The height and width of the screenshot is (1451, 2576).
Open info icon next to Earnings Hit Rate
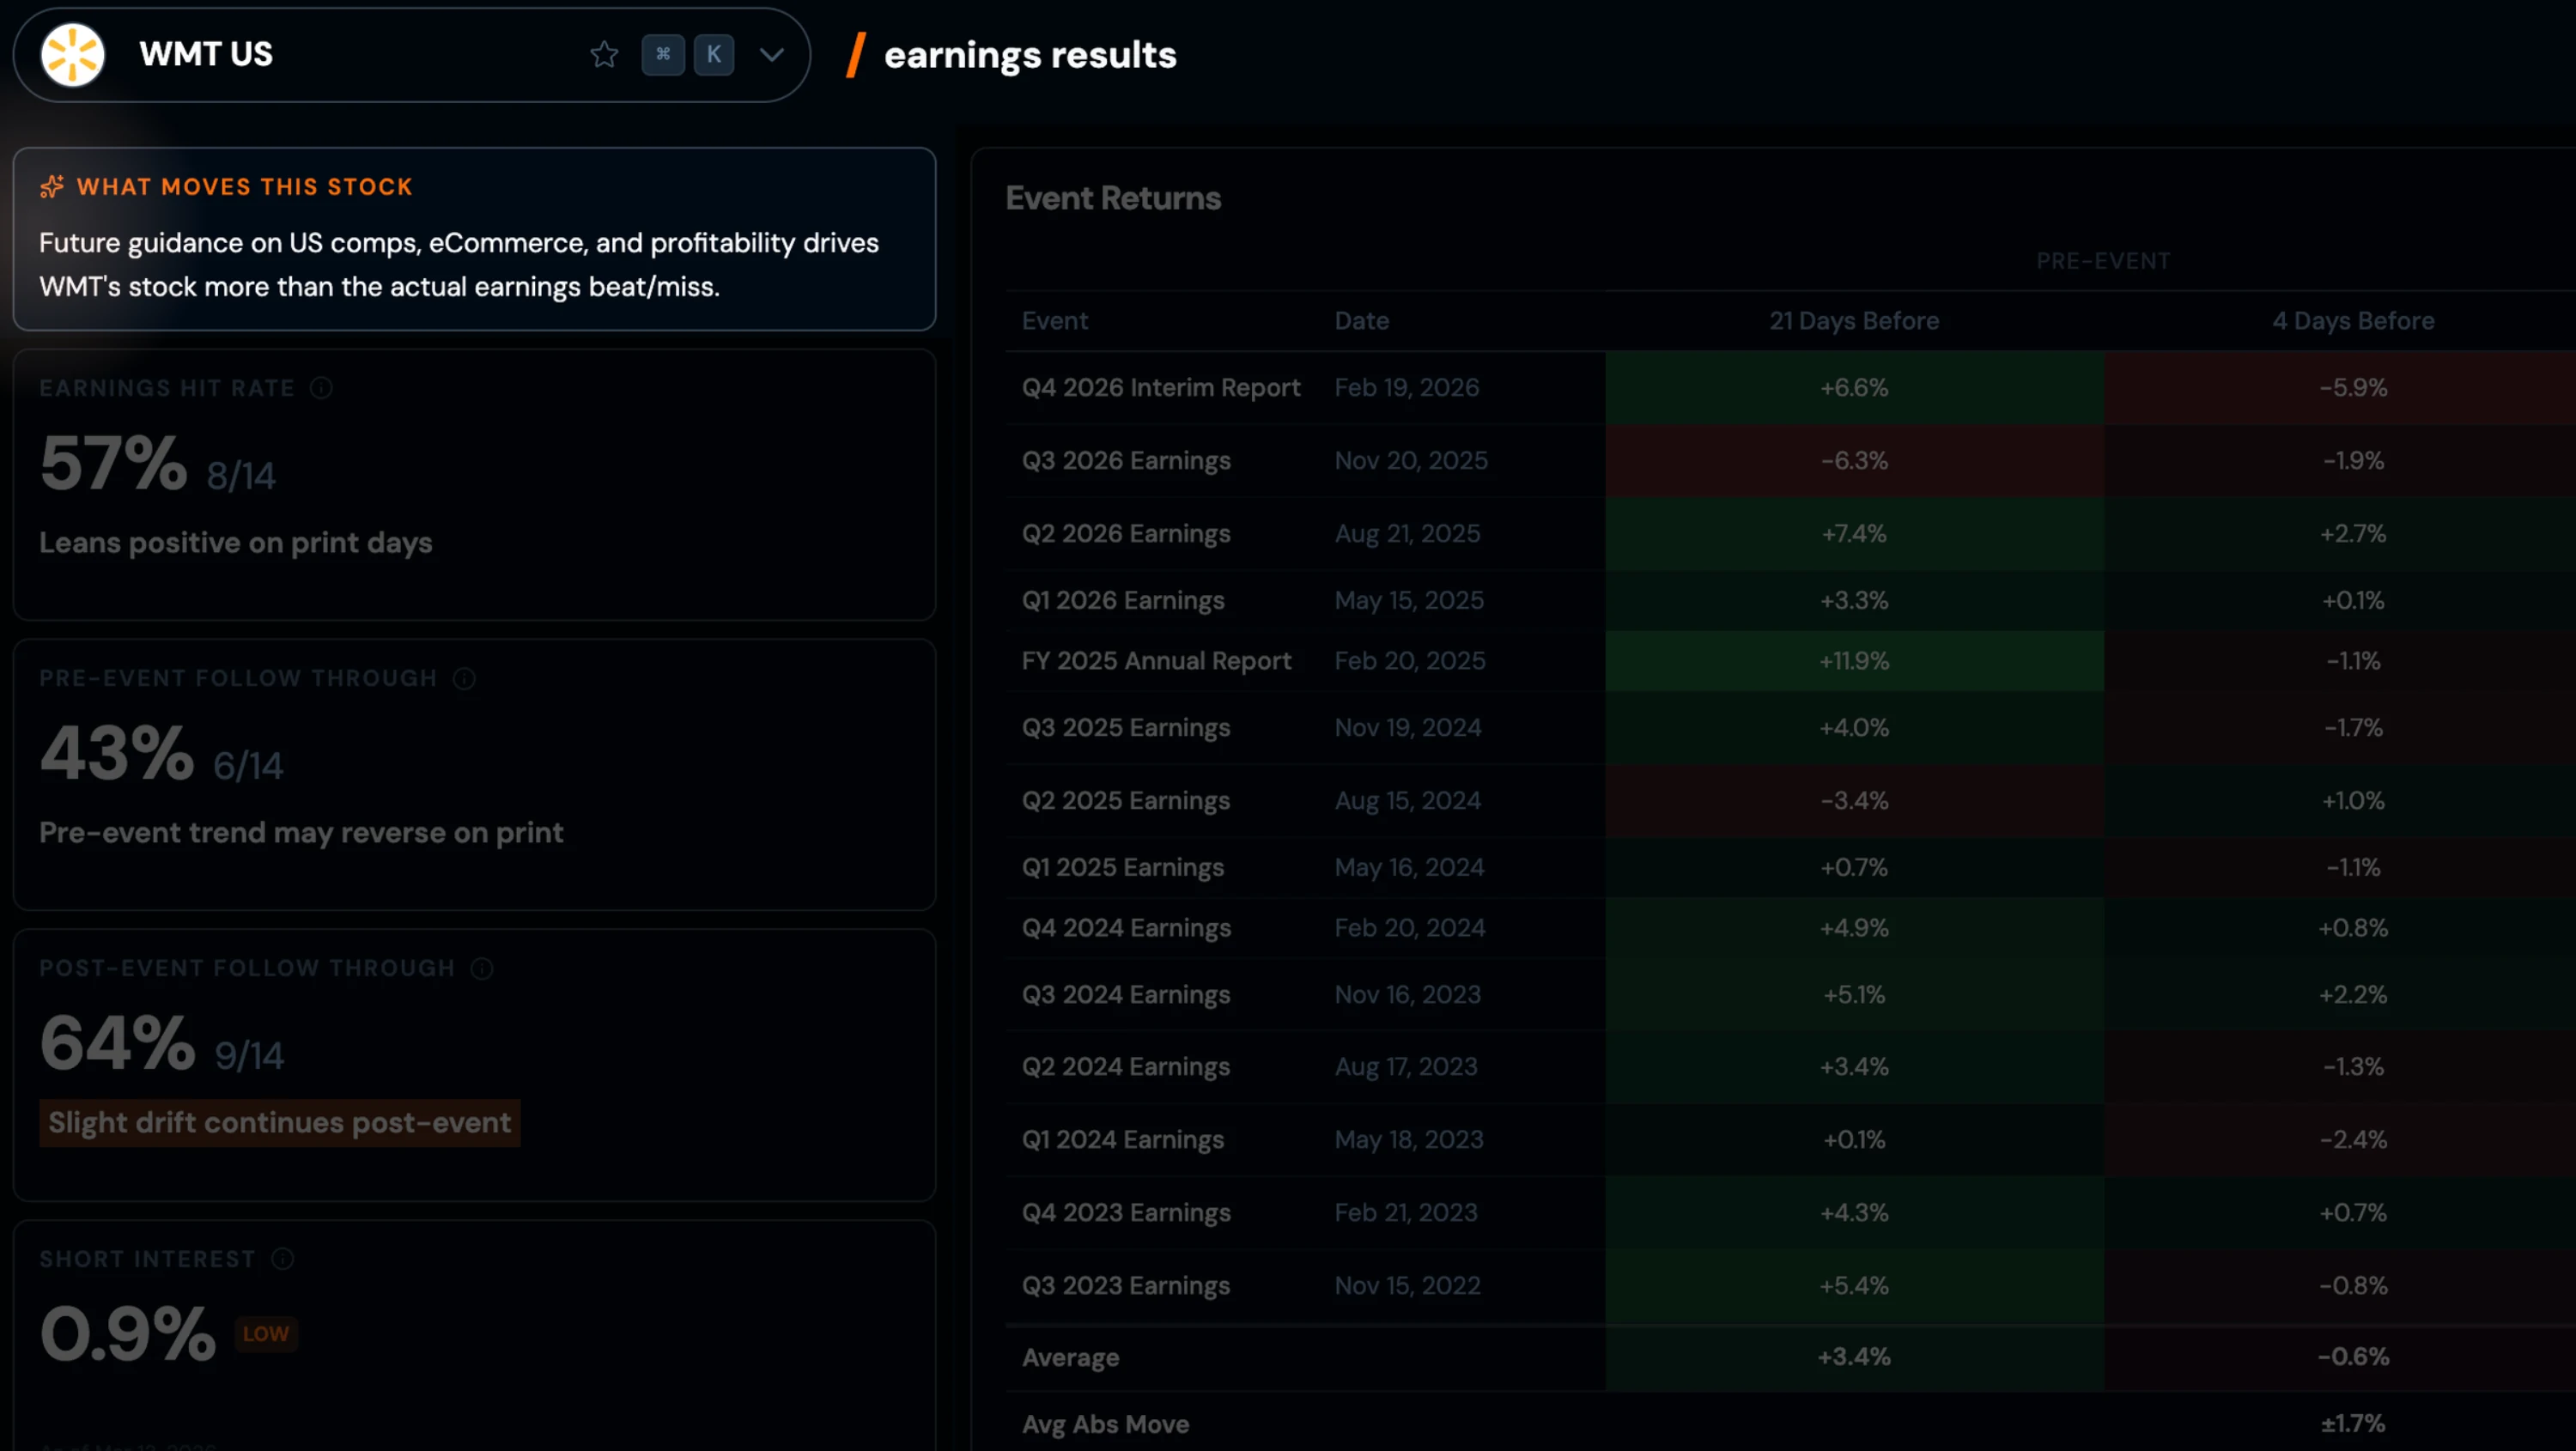(x=321, y=388)
